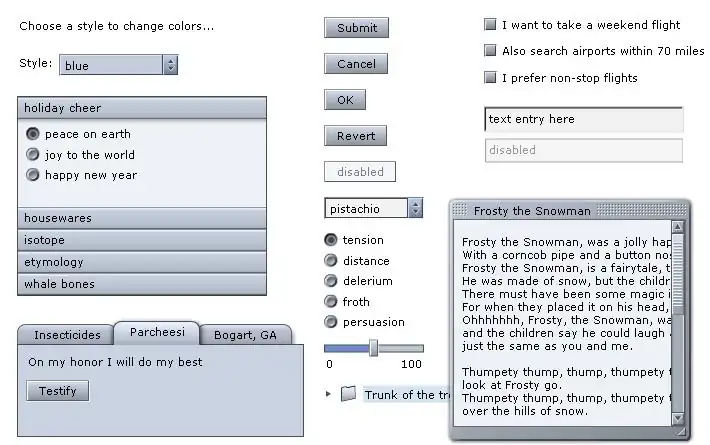The image size is (710, 445).
Task: Open the pistachio combo box
Action: [x=415, y=208]
